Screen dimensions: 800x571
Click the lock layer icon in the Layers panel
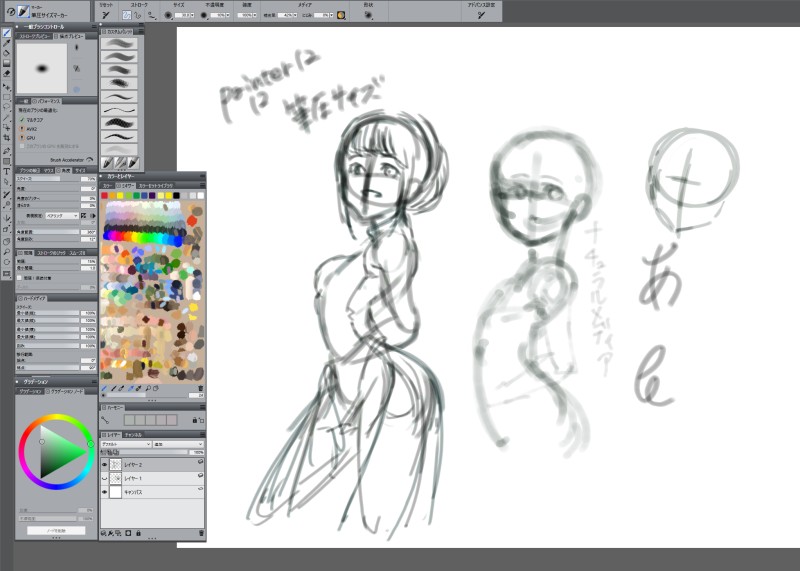pyautogui.click(x=138, y=533)
